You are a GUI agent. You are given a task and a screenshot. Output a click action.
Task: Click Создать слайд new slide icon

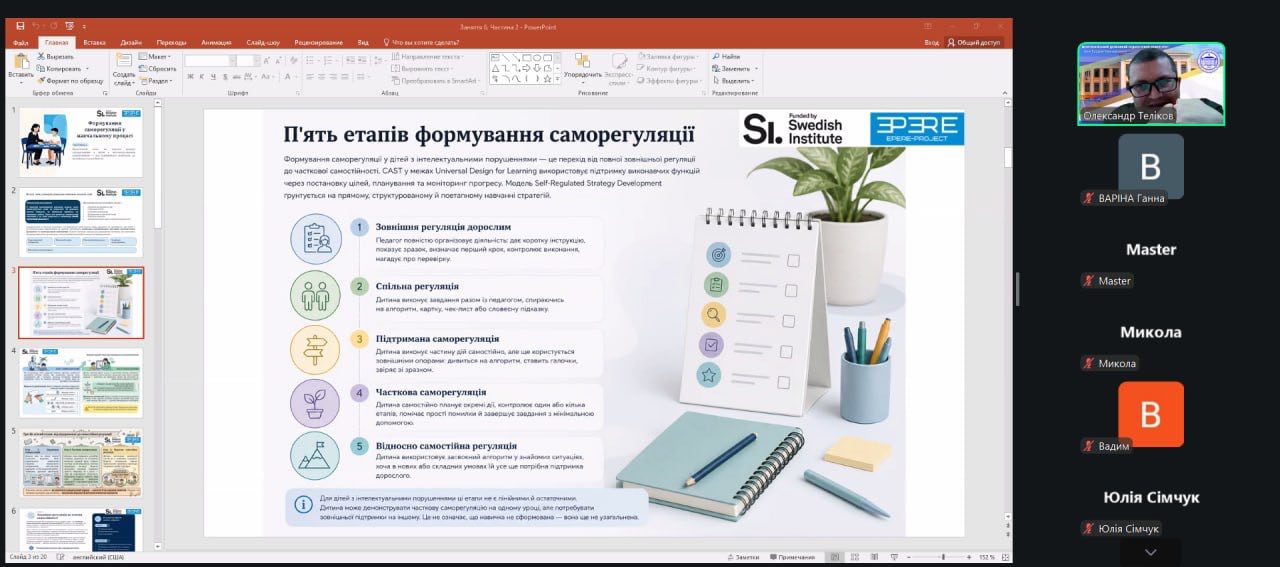click(123, 60)
